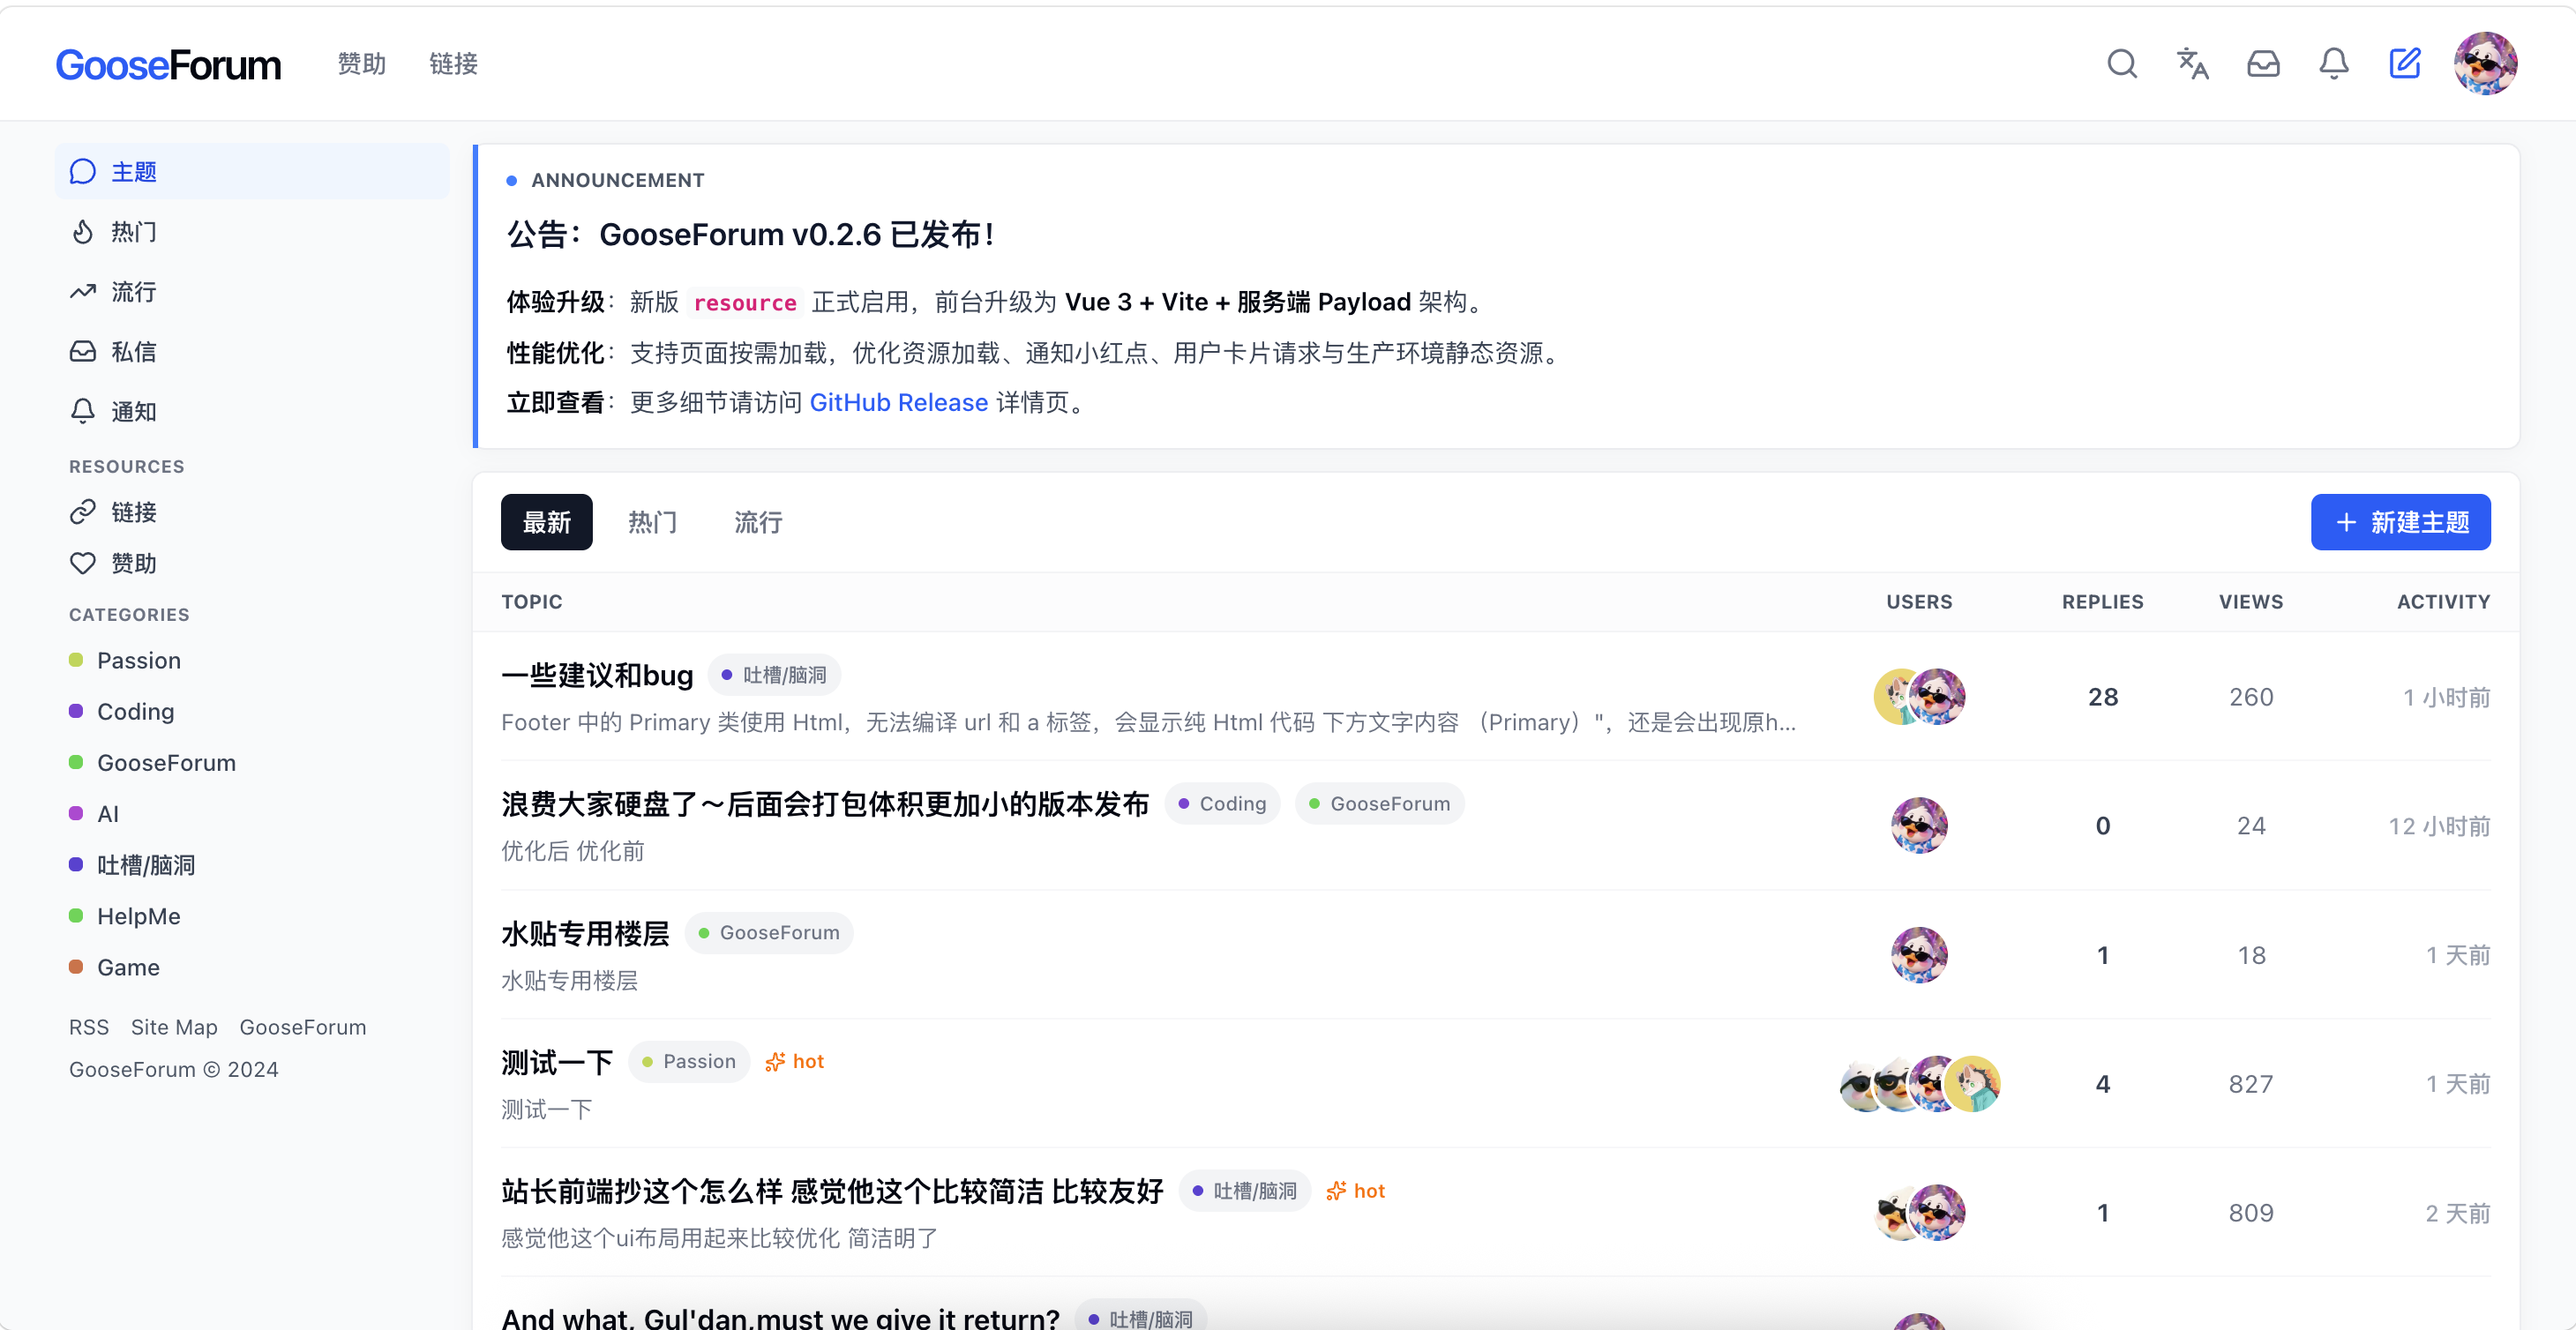Click reply count 28 on first topic

[2102, 697]
